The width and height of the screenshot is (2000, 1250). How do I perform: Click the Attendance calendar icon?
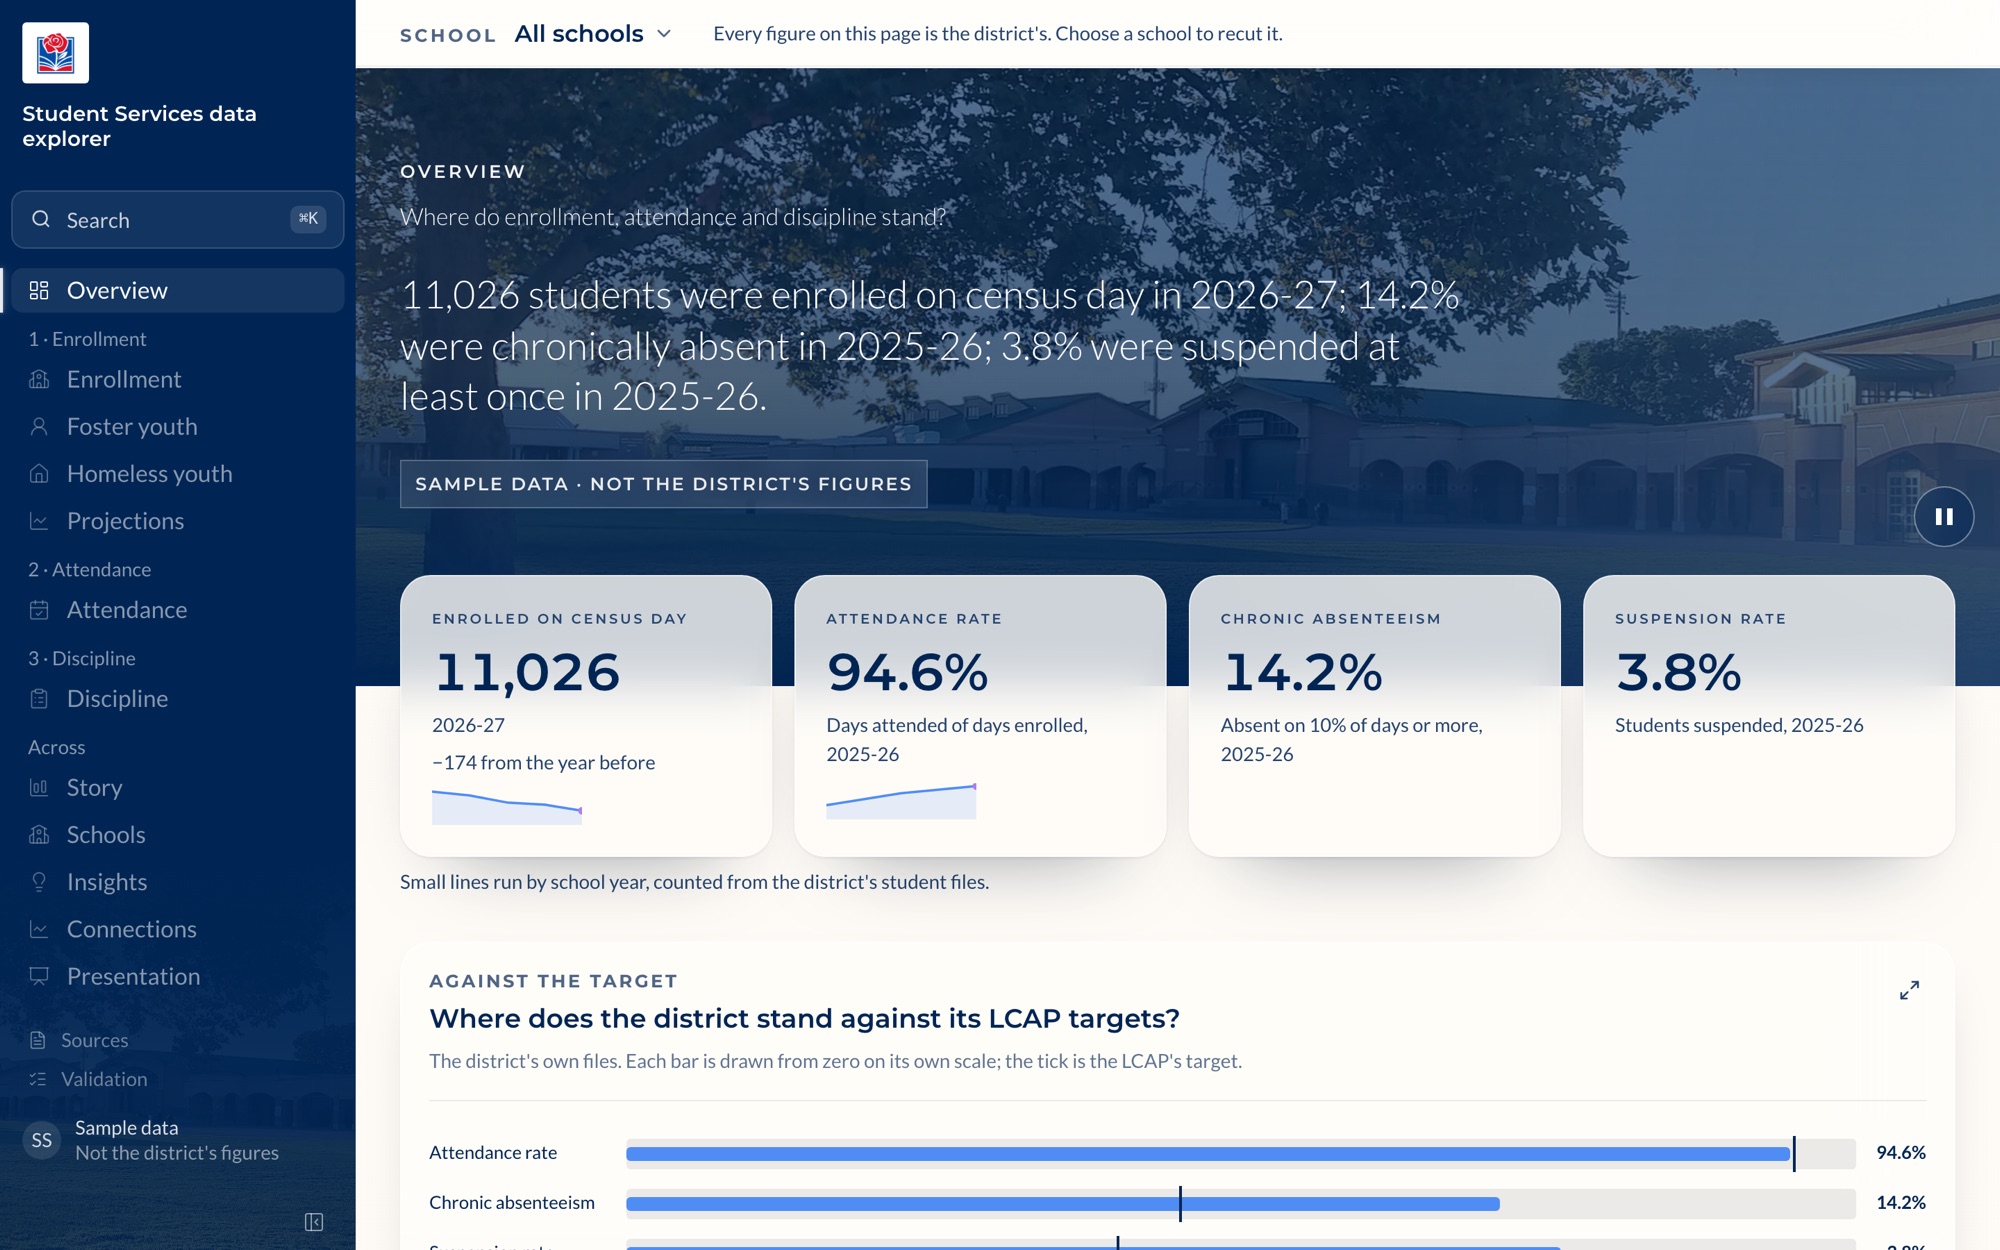[39, 609]
